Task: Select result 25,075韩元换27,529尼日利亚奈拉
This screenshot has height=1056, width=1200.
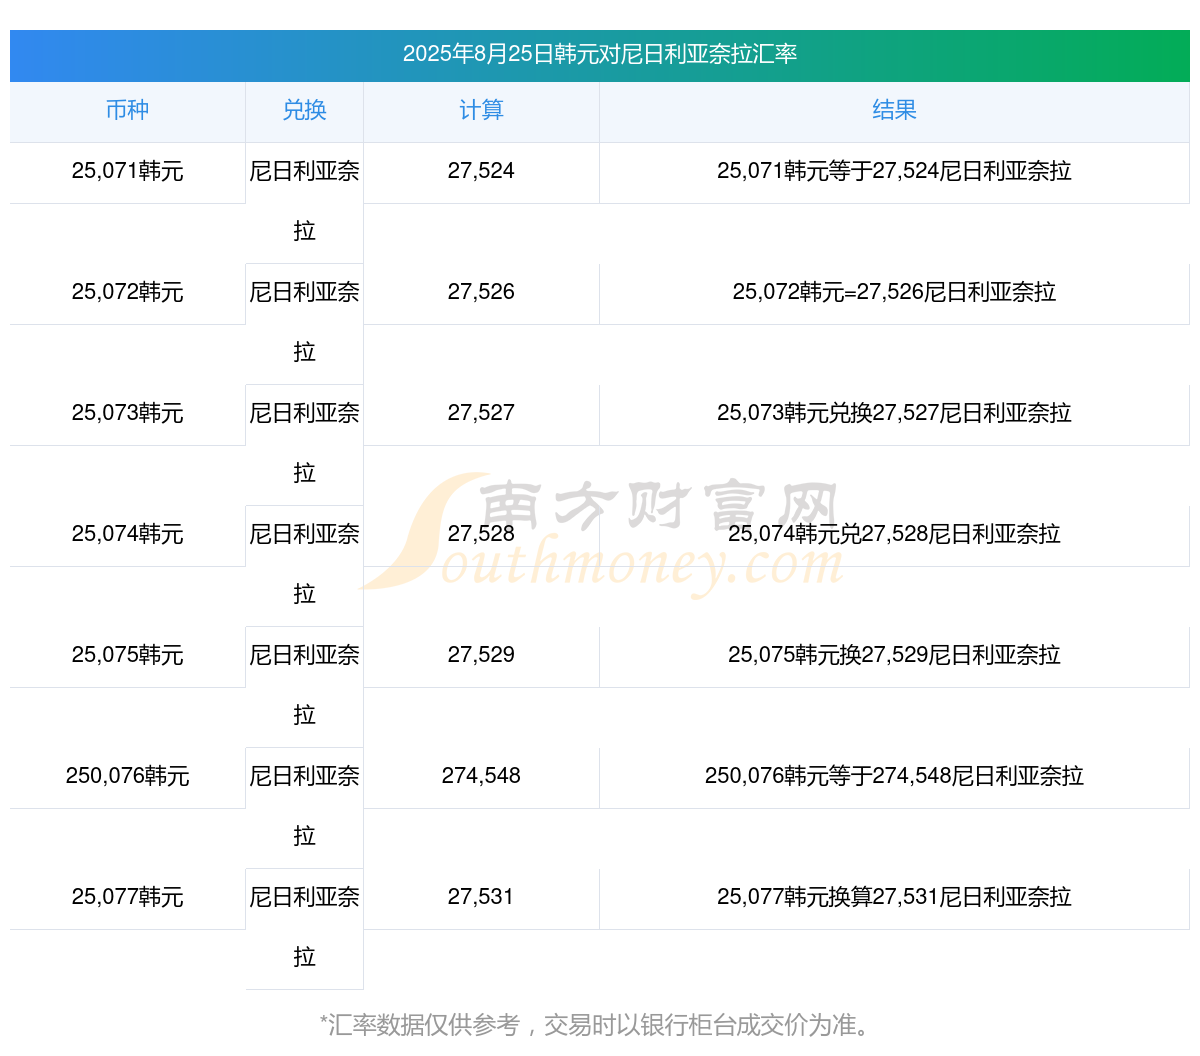Action: coord(894,655)
